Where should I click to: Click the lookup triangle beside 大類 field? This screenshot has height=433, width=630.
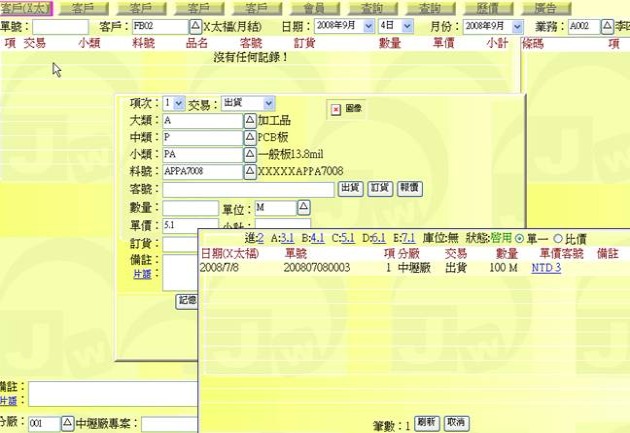coord(250,121)
